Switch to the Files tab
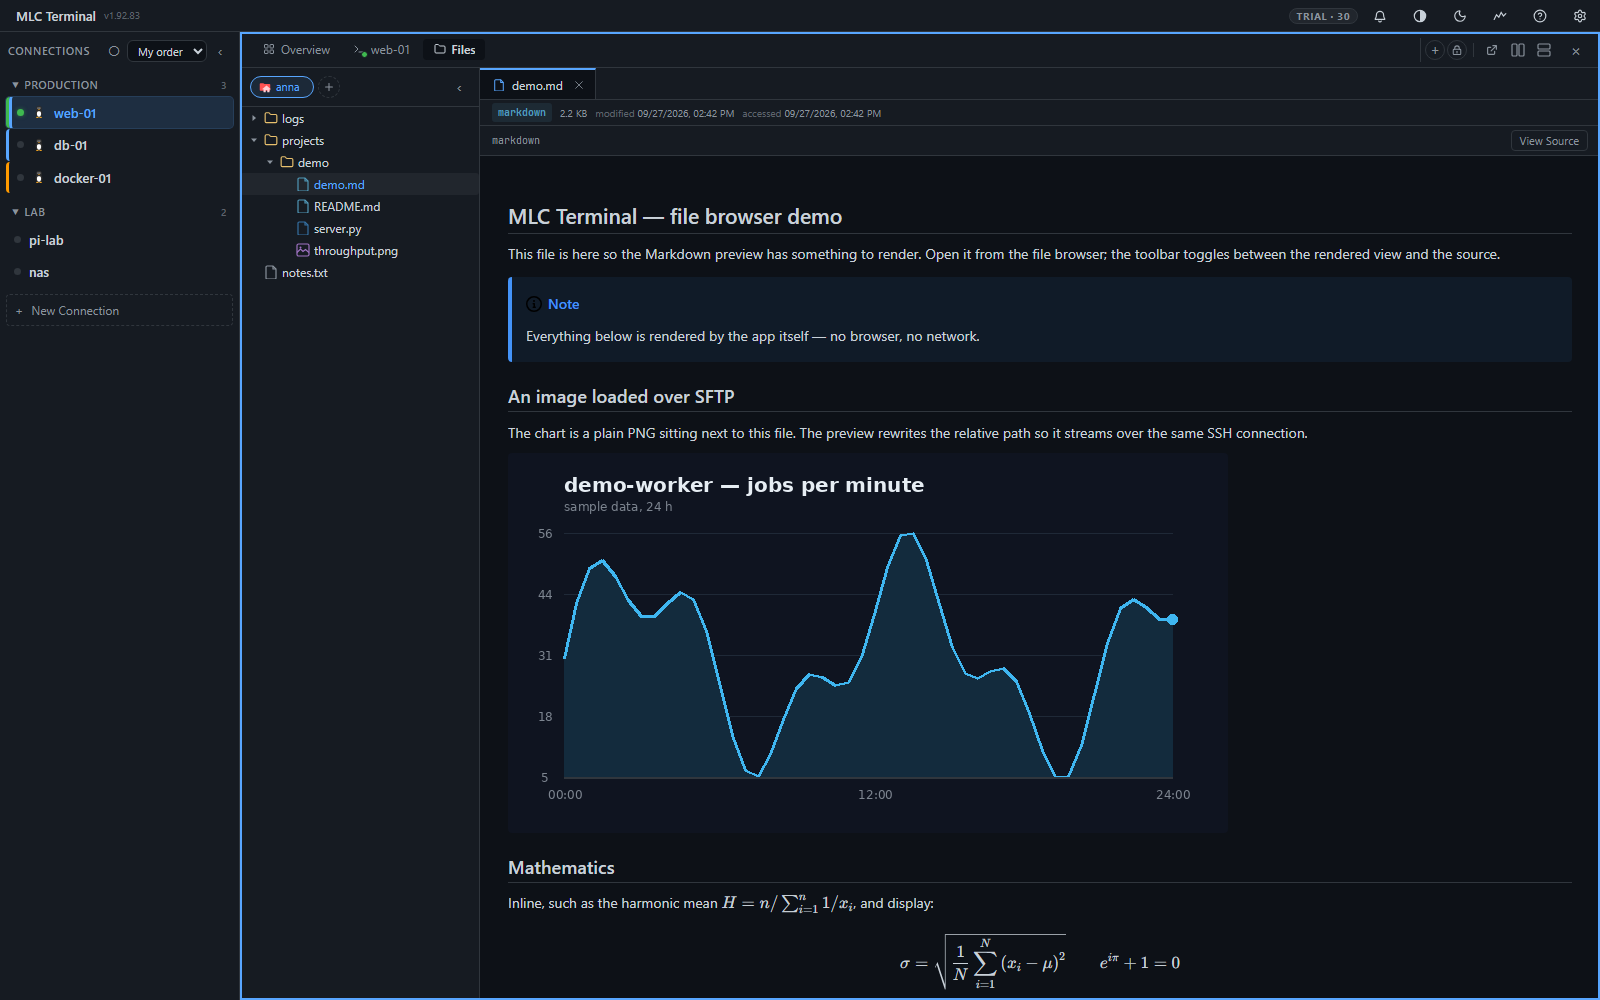Screen dimensions: 1600x1000 coord(454,50)
